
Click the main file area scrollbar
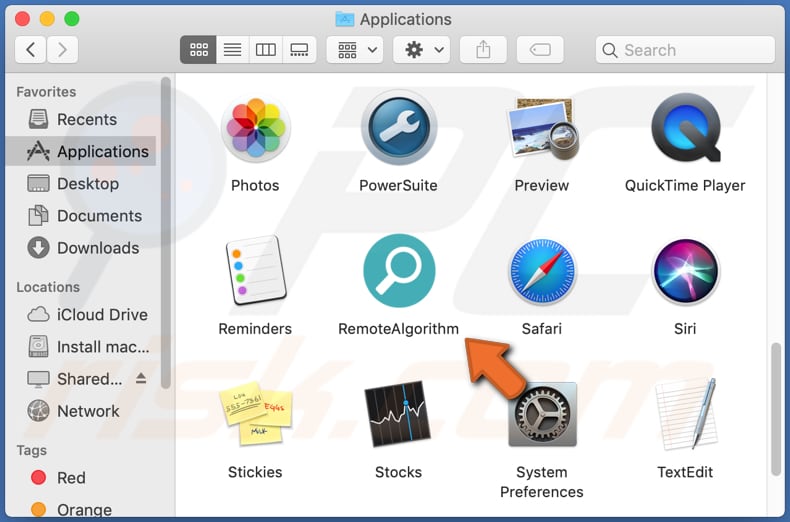tap(776, 409)
